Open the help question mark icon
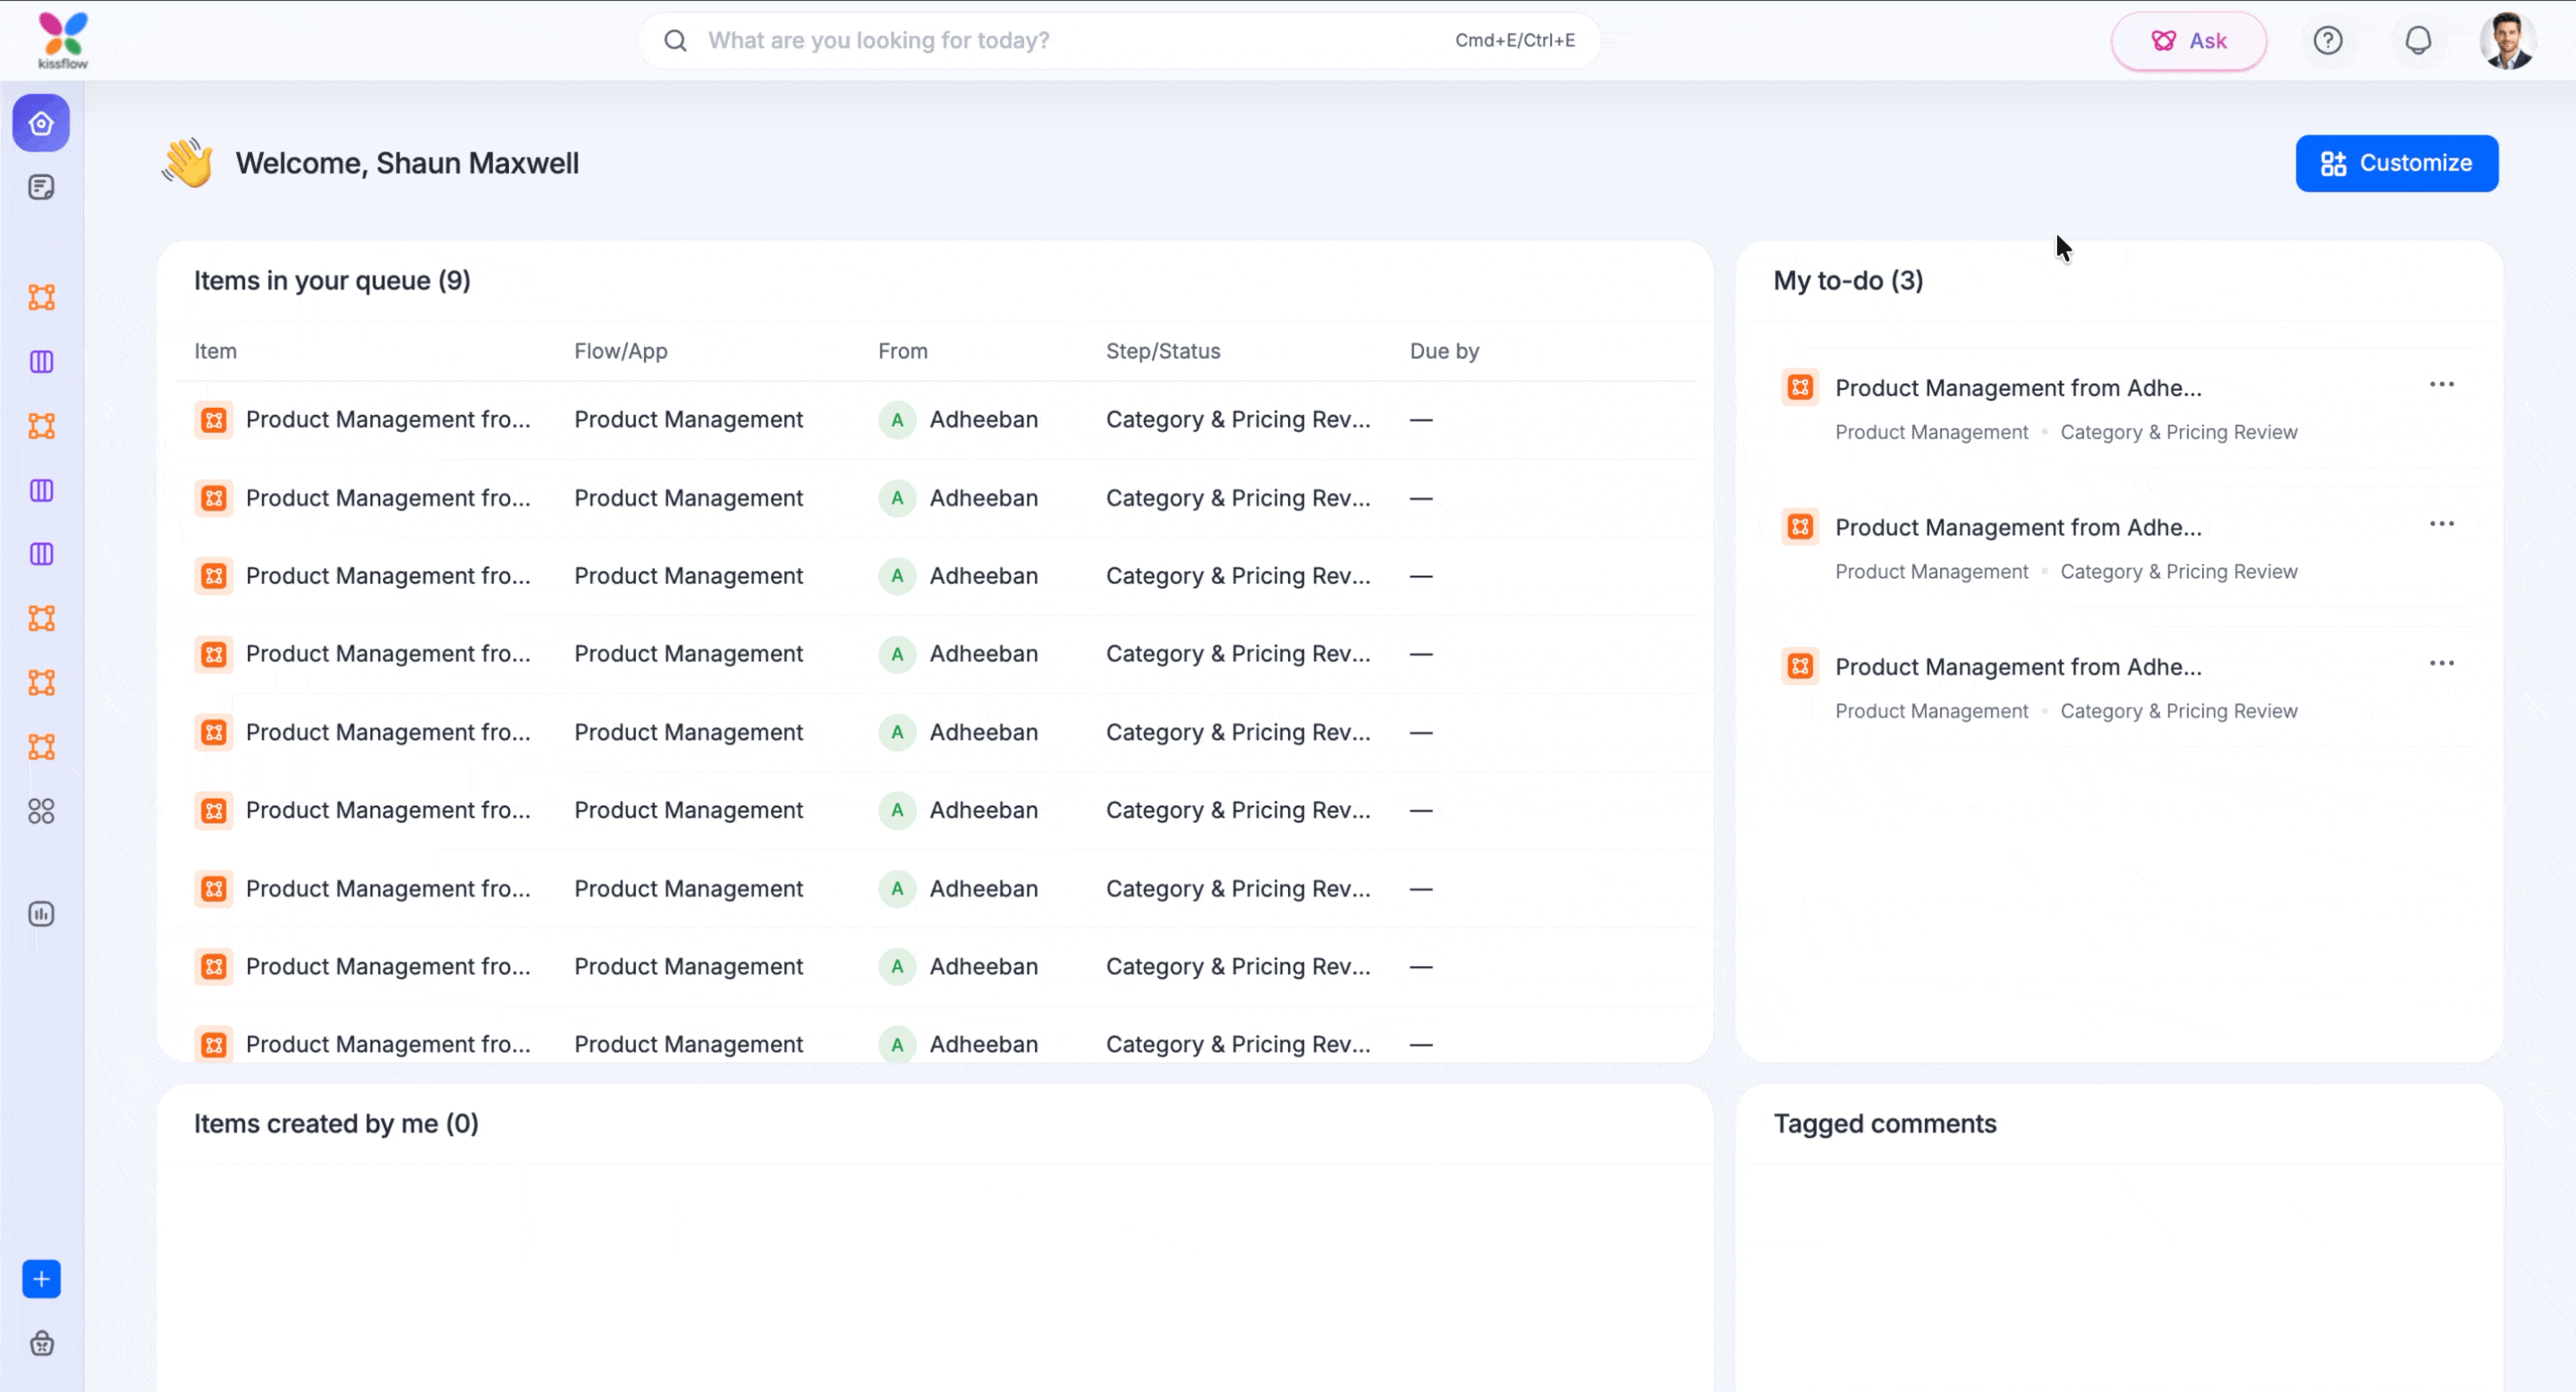 point(2328,40)
